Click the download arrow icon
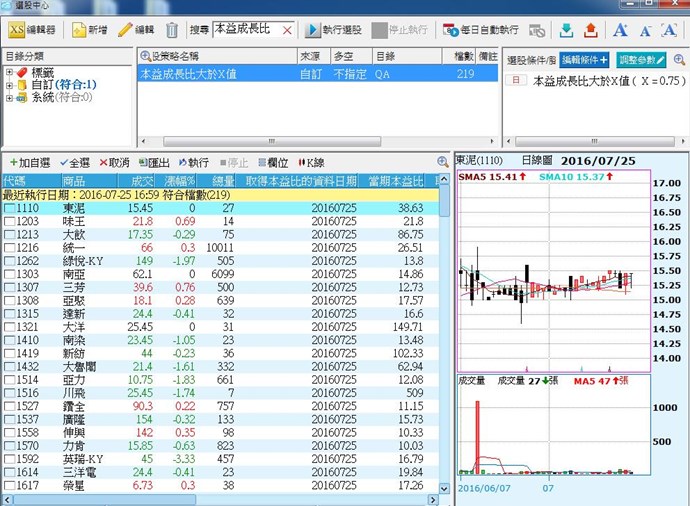Screen dimensions: 690x506 click(x=567, y=30)
